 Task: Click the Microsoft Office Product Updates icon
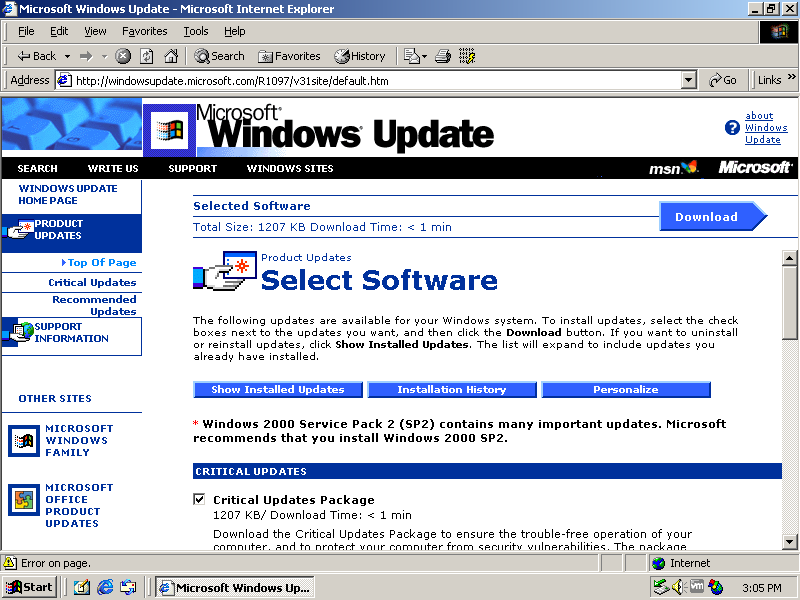[x=24, y=500]
